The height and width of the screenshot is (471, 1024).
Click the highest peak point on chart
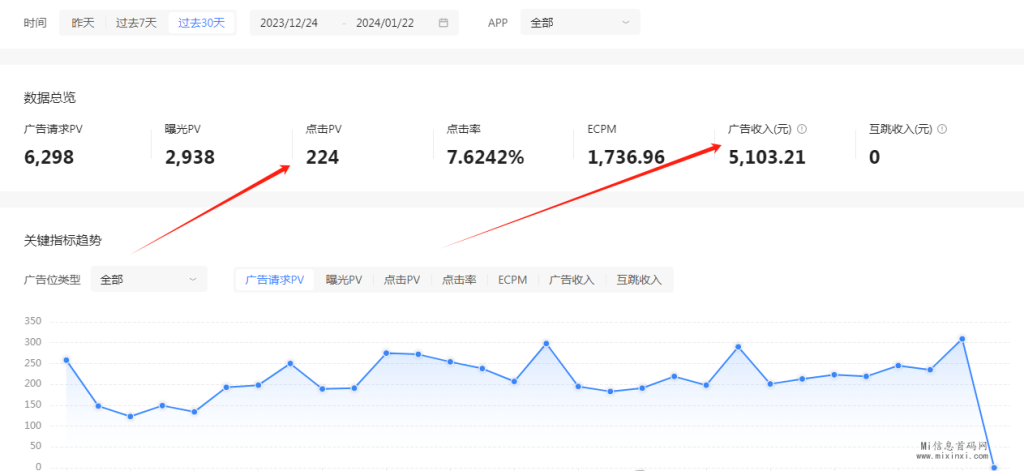click(962, 339)
